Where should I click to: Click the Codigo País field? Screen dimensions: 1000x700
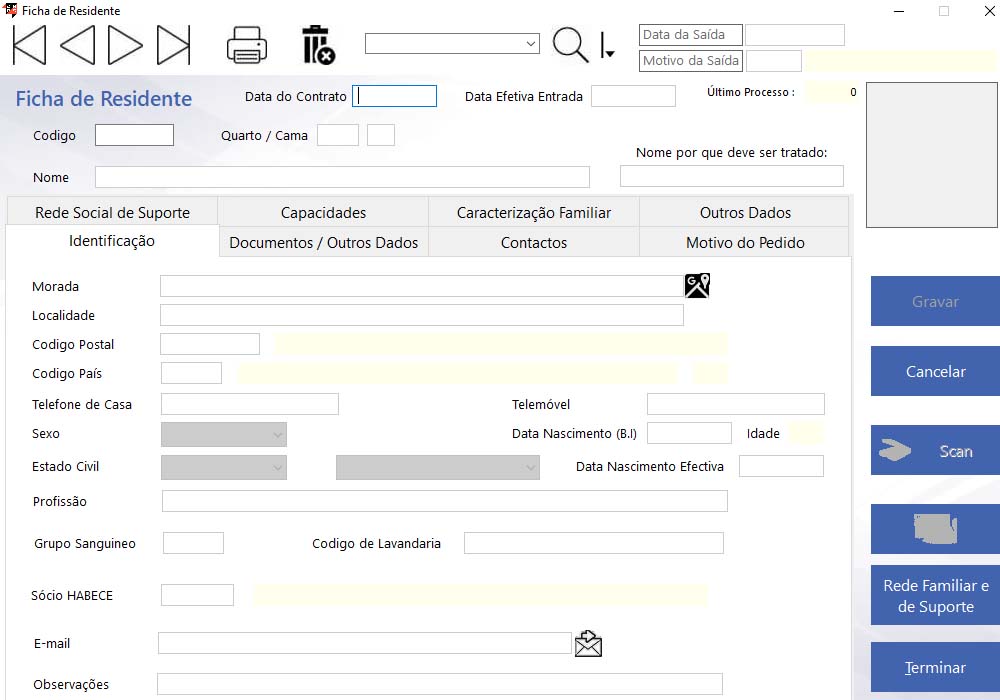point(191,373)
